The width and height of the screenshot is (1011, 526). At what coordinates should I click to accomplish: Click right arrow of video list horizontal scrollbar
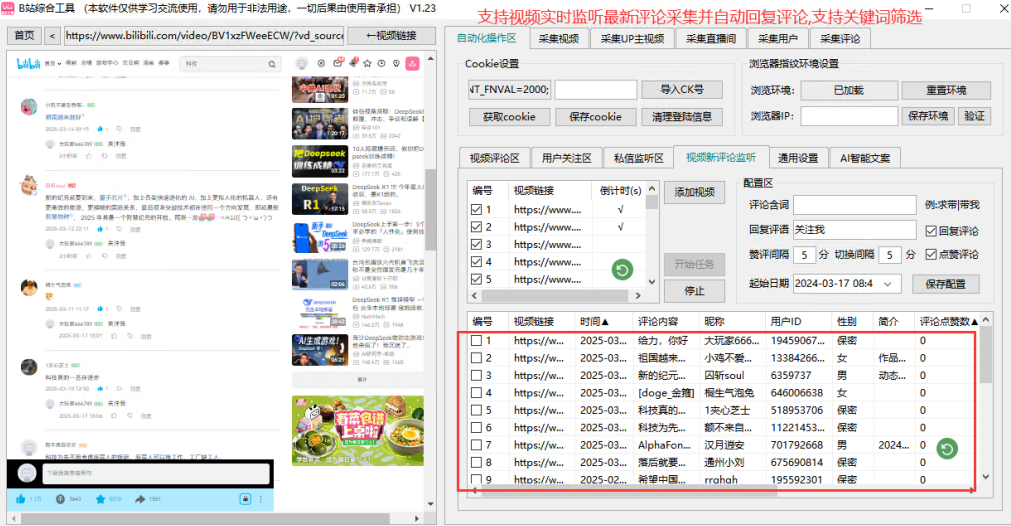coord(638,295)
